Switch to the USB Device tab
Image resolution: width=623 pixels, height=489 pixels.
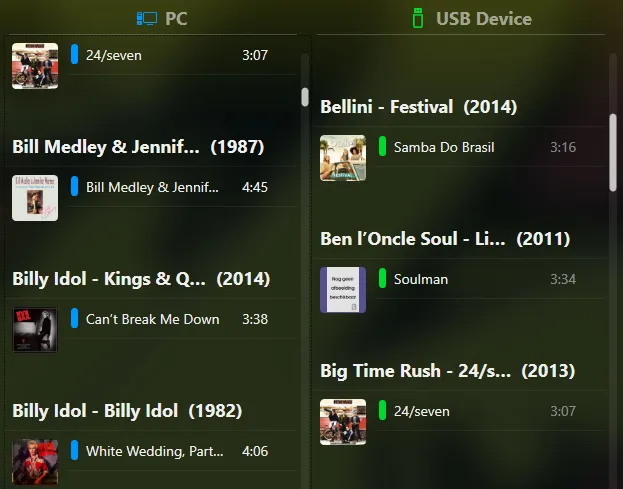coord(472,18)
